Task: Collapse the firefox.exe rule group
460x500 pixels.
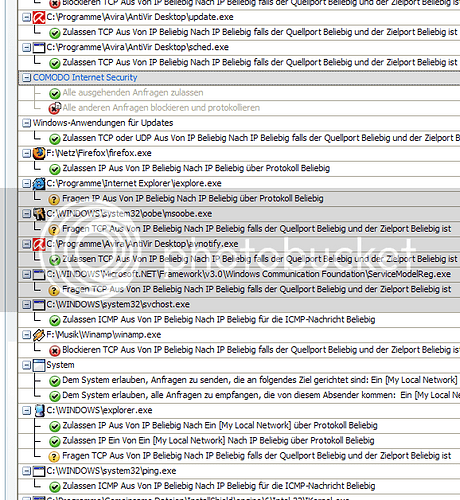Action: coord(26,153)
